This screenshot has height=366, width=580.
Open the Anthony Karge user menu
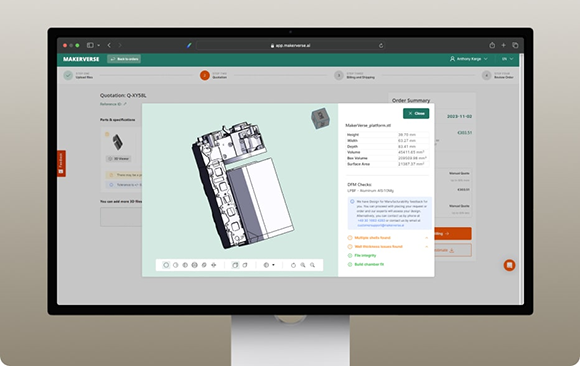[469, 59]
